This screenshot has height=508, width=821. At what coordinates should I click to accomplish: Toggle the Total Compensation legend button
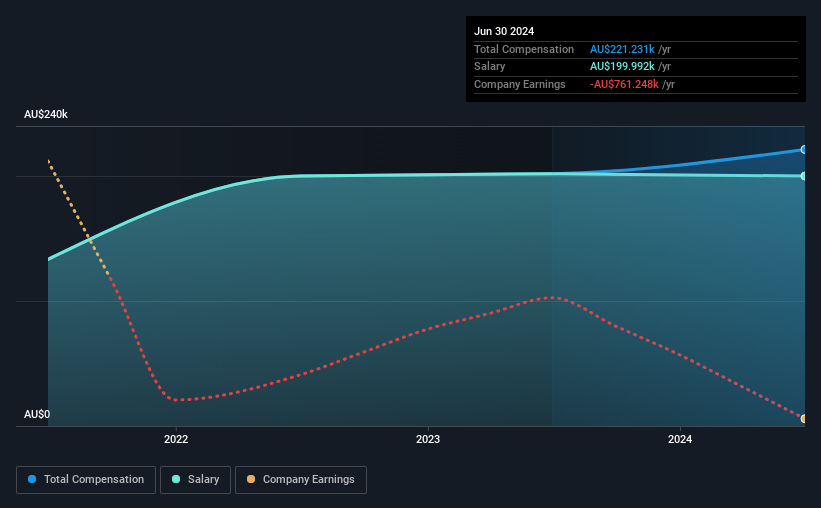point(86,480)
